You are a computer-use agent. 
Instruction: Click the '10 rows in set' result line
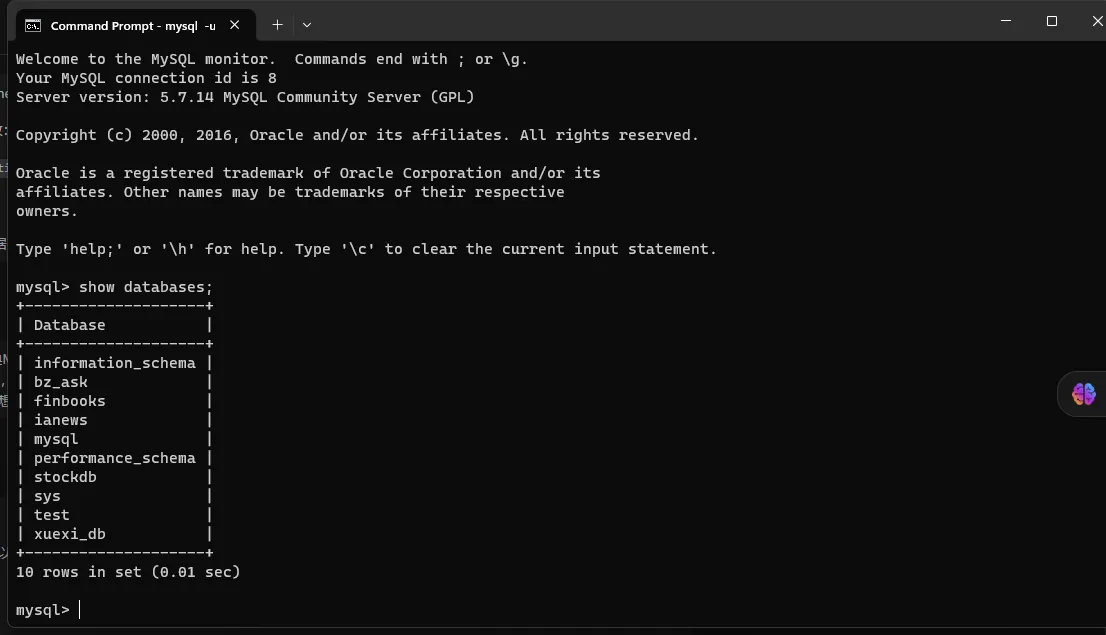(128, 572)
